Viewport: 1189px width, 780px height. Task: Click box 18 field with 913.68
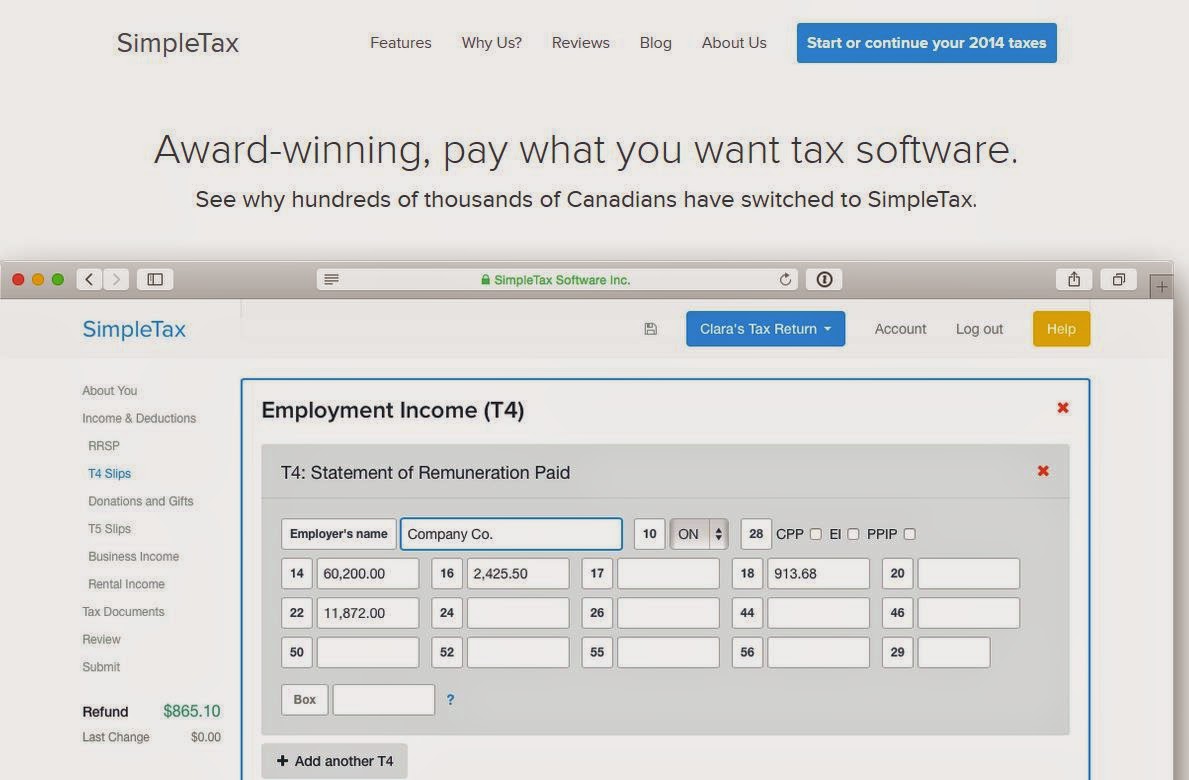[x=818, y=574]
